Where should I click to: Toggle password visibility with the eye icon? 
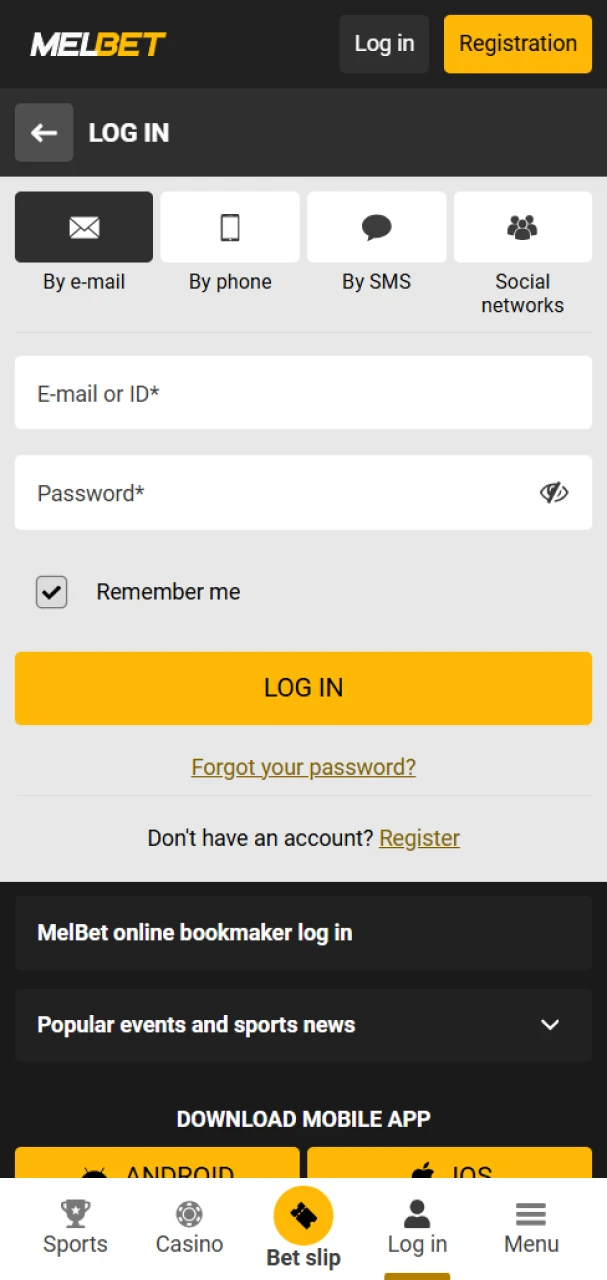click(x=553, y=492)
